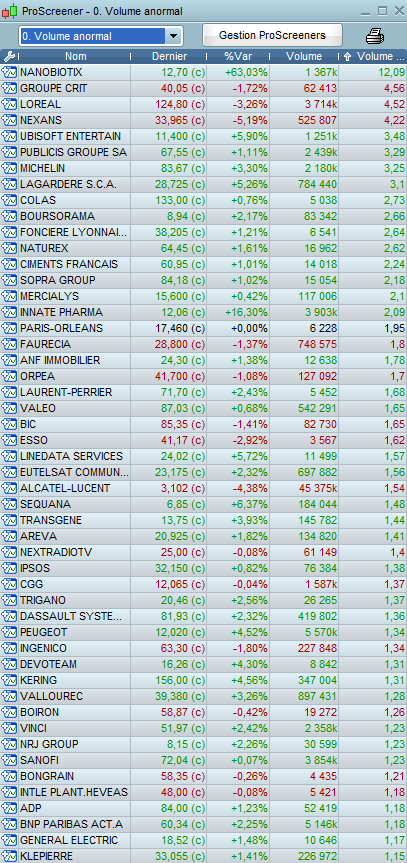Open chart icon for VALEO row
The width and height of the screenshot is (407, 863).
[x=9, y=408]
